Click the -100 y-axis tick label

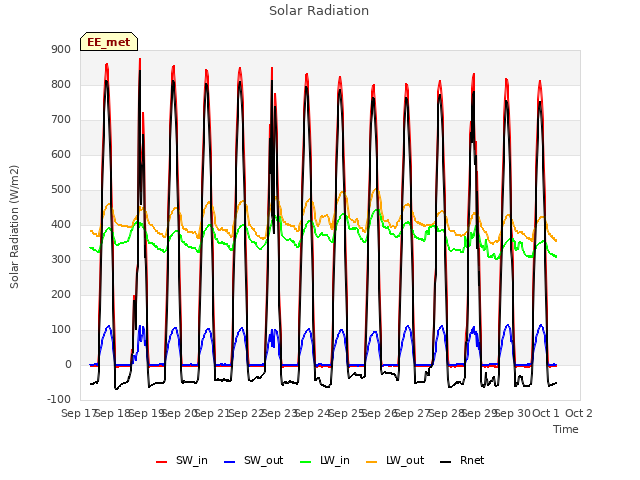tap(59, 399)
